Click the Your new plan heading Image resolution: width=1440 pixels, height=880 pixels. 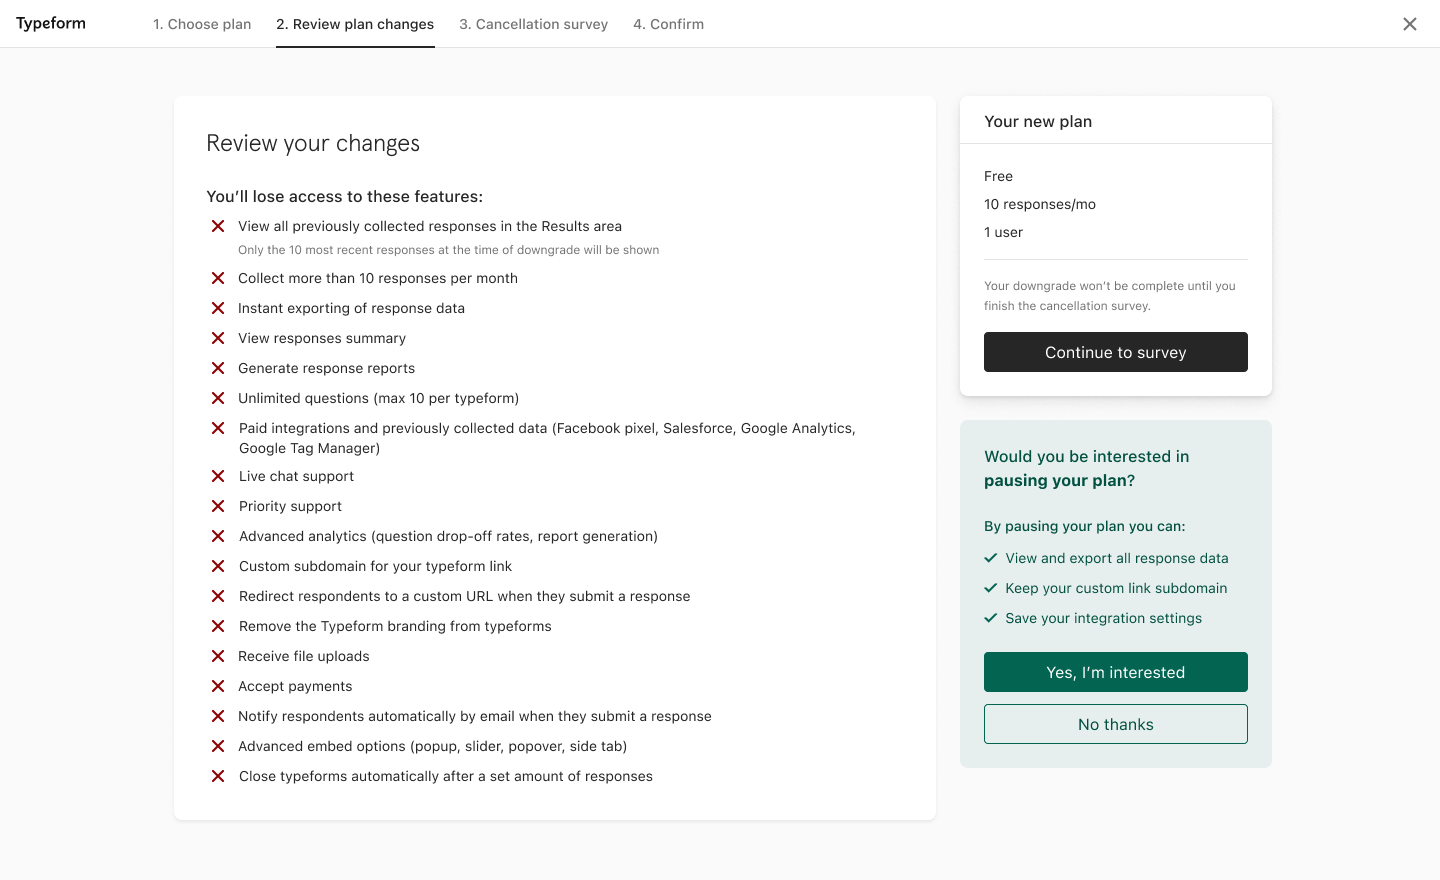1038,121
